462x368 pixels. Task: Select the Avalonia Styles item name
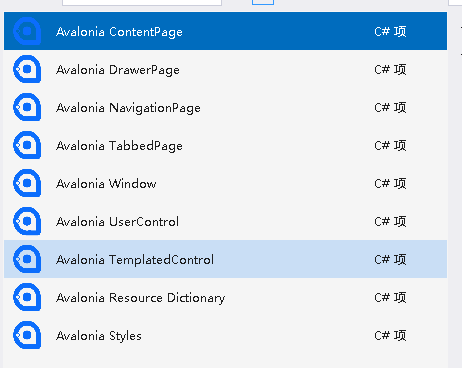tap(99, 336)
